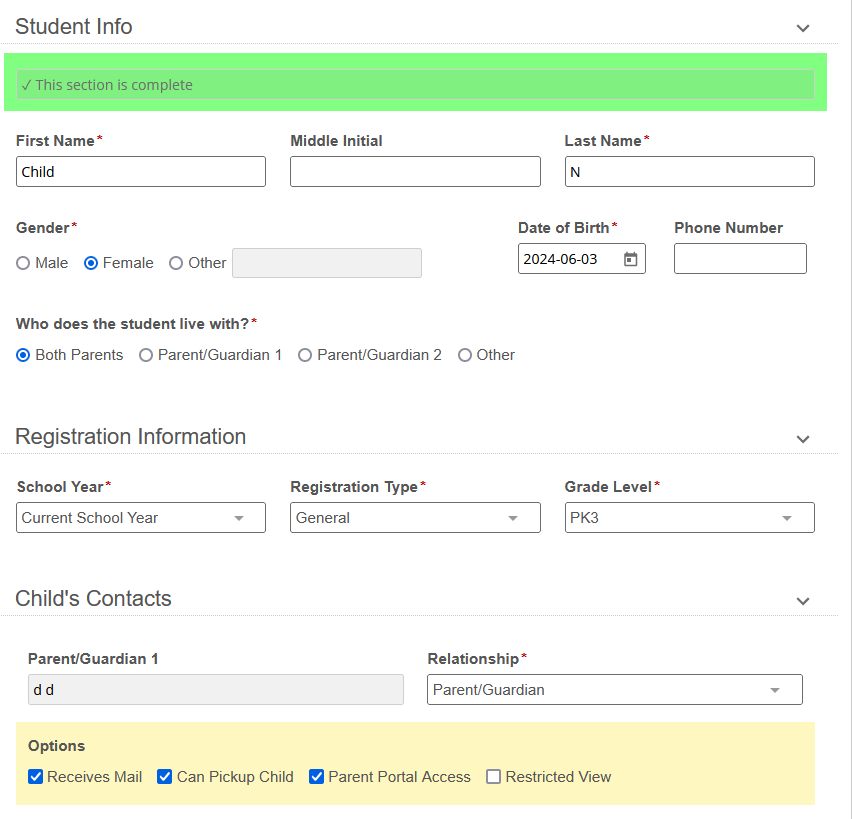Viewport: 854px width, 819px height.
Task: Open the Relationship dropdown
Action: [614, 690]
